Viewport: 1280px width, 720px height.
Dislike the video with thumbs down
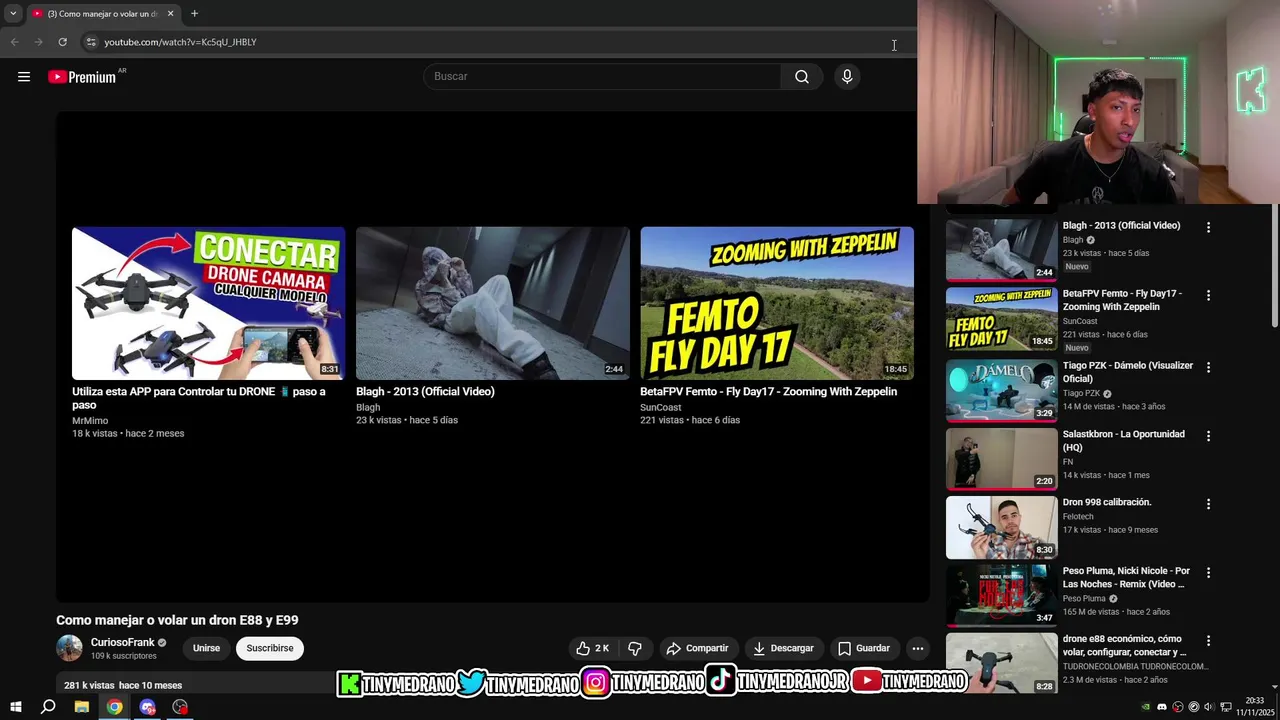(635, 648)
